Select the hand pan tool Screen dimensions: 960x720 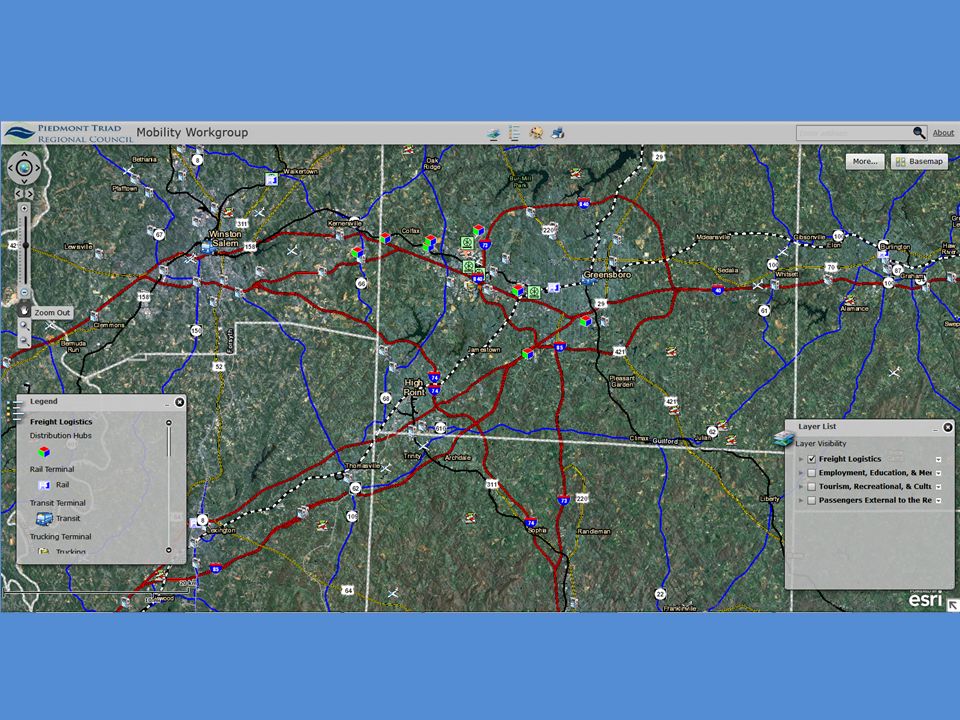tap(24, 310)
